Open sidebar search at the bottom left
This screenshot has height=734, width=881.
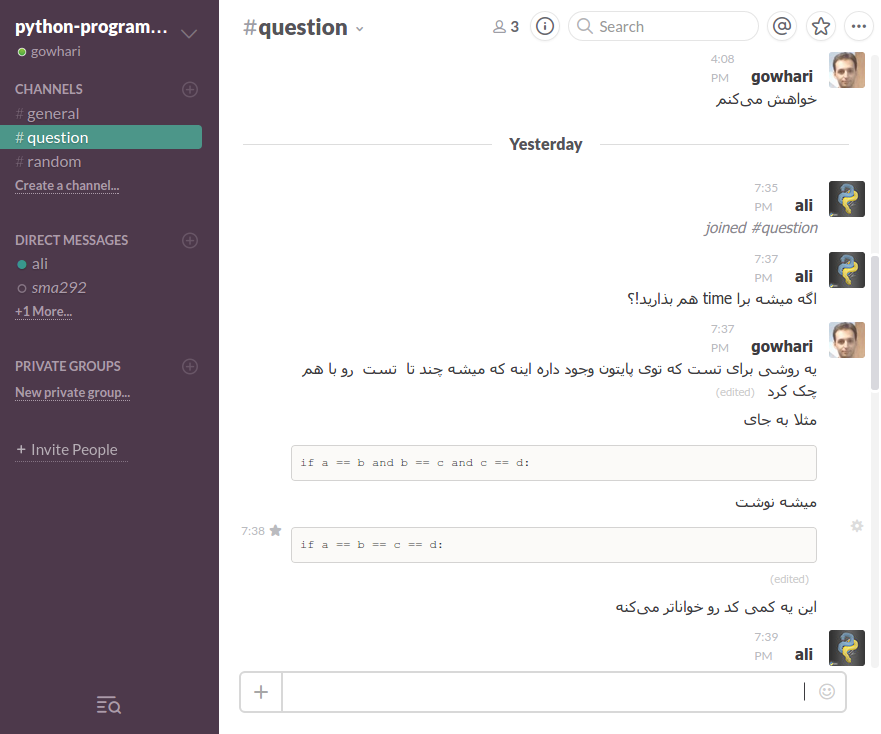[x=108, y=705]
